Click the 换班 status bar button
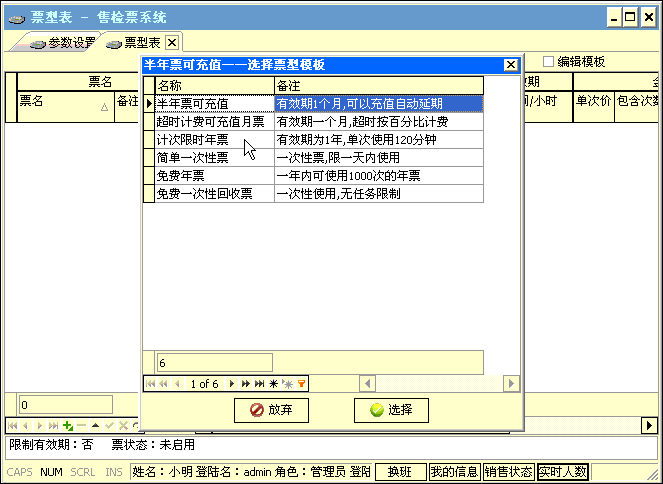 click(x=400, y=472)
